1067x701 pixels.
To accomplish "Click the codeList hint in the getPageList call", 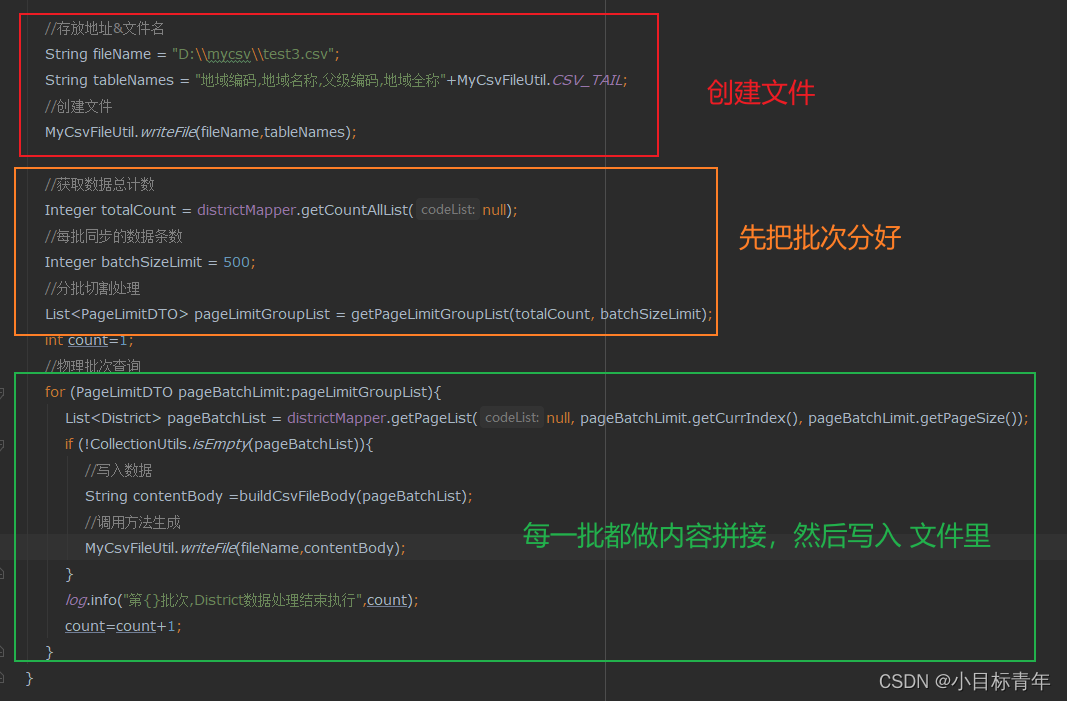I will pos(512,418).
